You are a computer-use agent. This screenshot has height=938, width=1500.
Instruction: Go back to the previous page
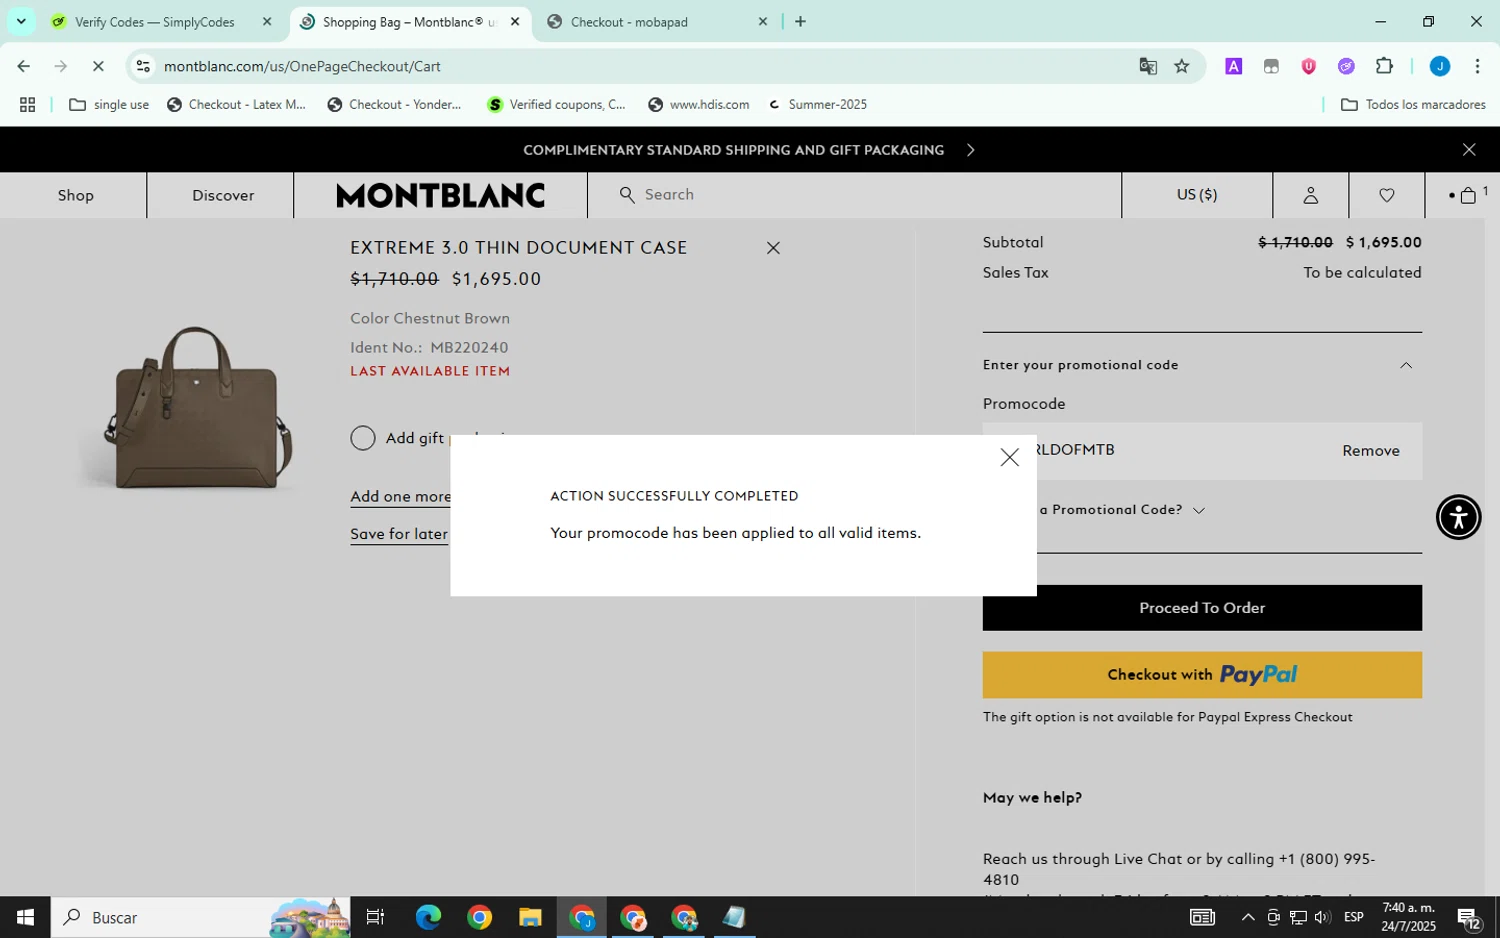tap(23, 66)
